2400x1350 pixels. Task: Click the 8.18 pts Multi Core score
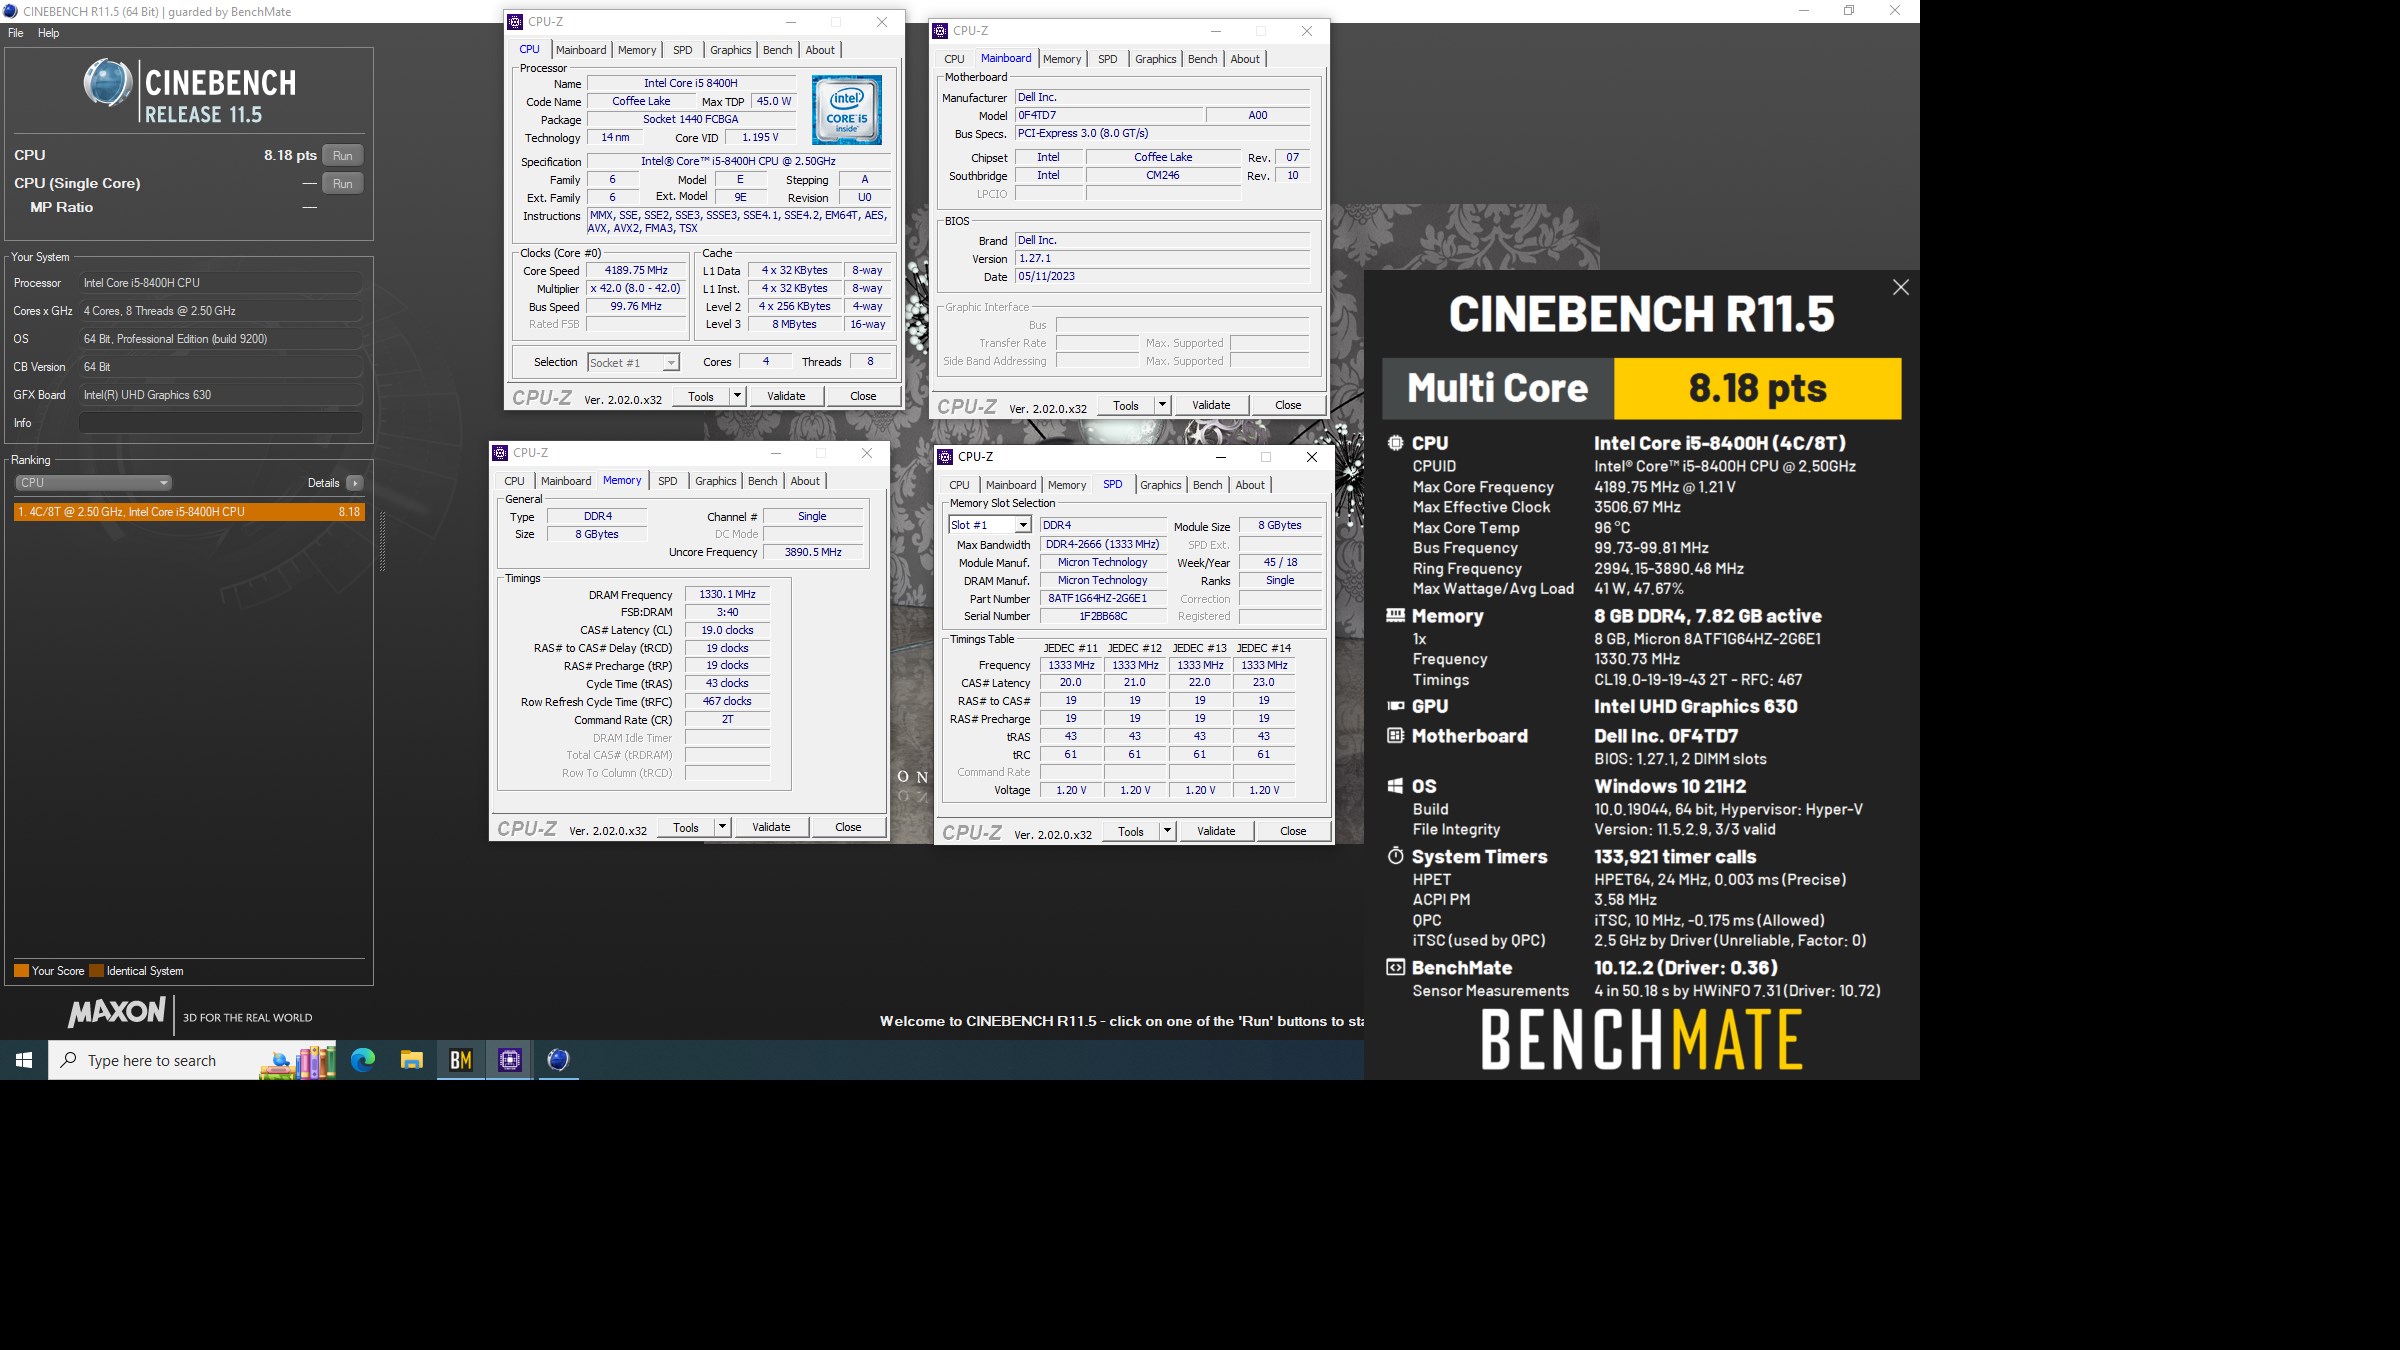tap(1757, 388)
